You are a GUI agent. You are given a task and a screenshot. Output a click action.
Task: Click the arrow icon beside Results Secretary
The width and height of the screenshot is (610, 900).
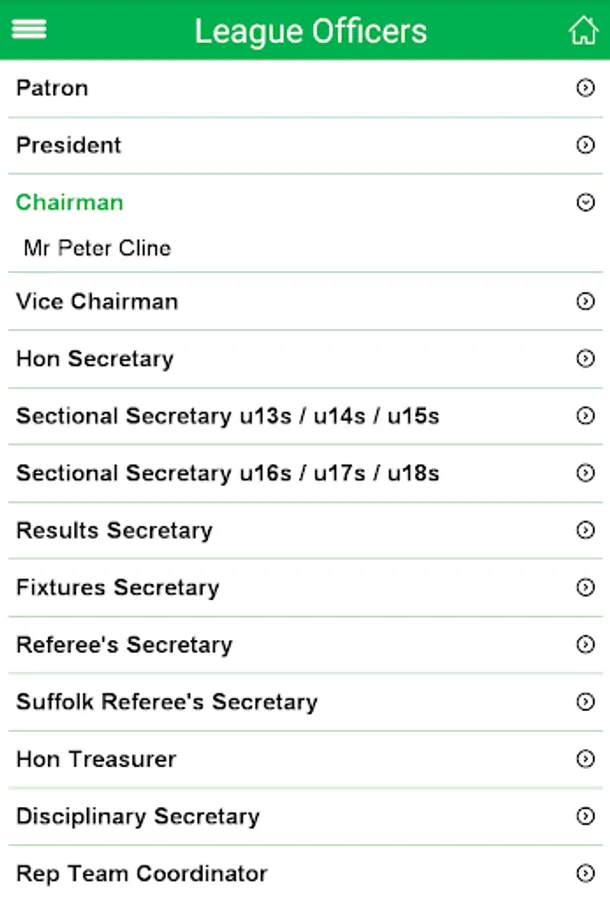coord(585,530)
